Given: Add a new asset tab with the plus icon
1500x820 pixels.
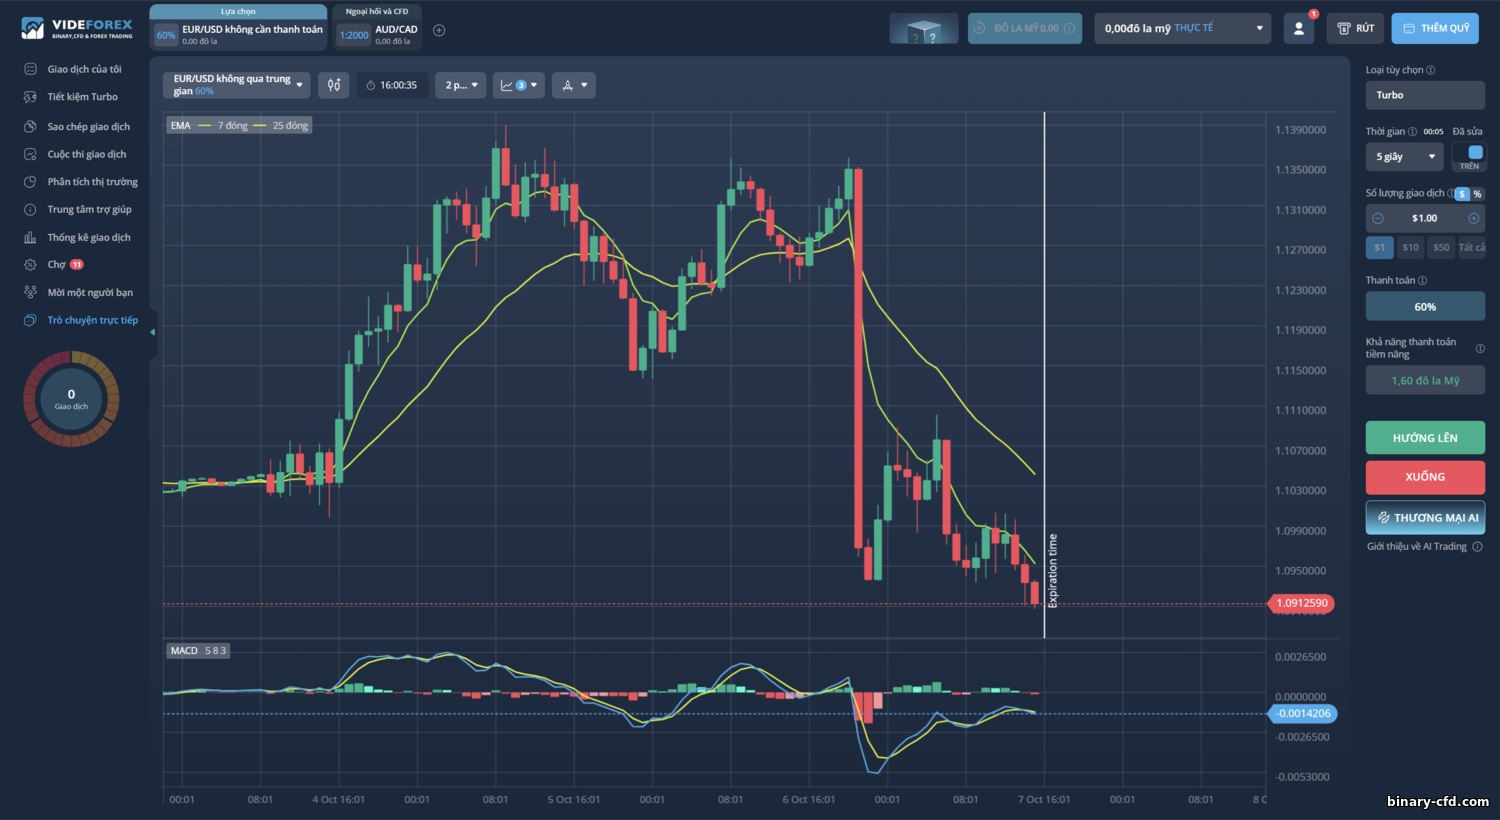Looking at the screenshot, I should pyautogui.click(x=439, y=30).
